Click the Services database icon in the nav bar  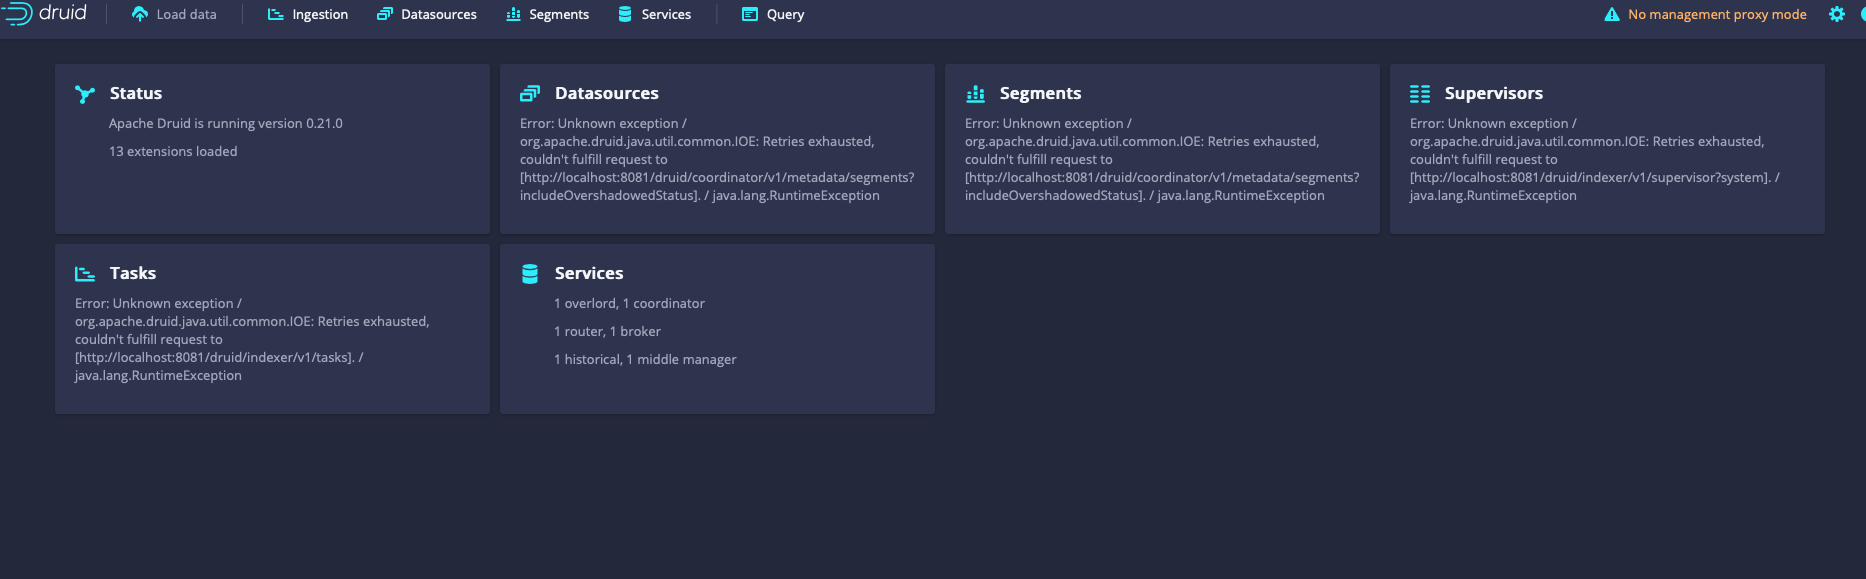point(625,14)
